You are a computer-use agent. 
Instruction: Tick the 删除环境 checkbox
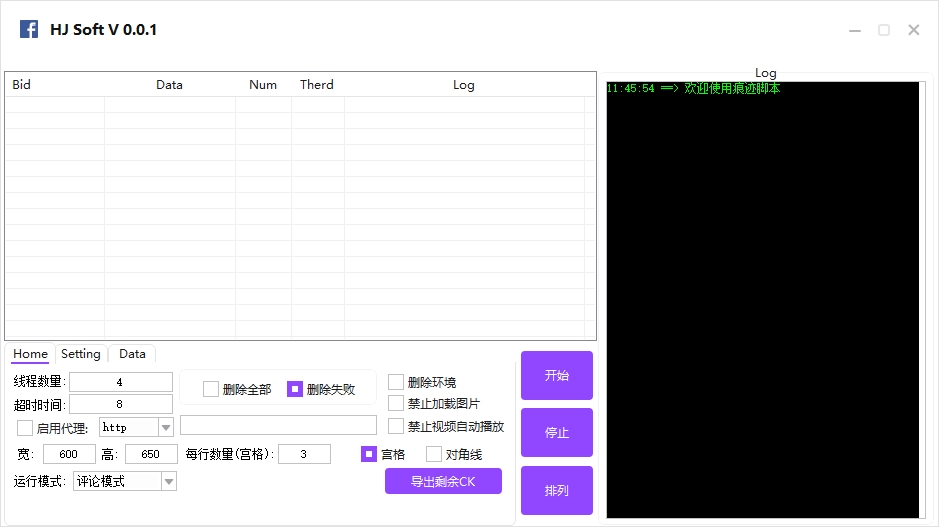coord(396,382)
